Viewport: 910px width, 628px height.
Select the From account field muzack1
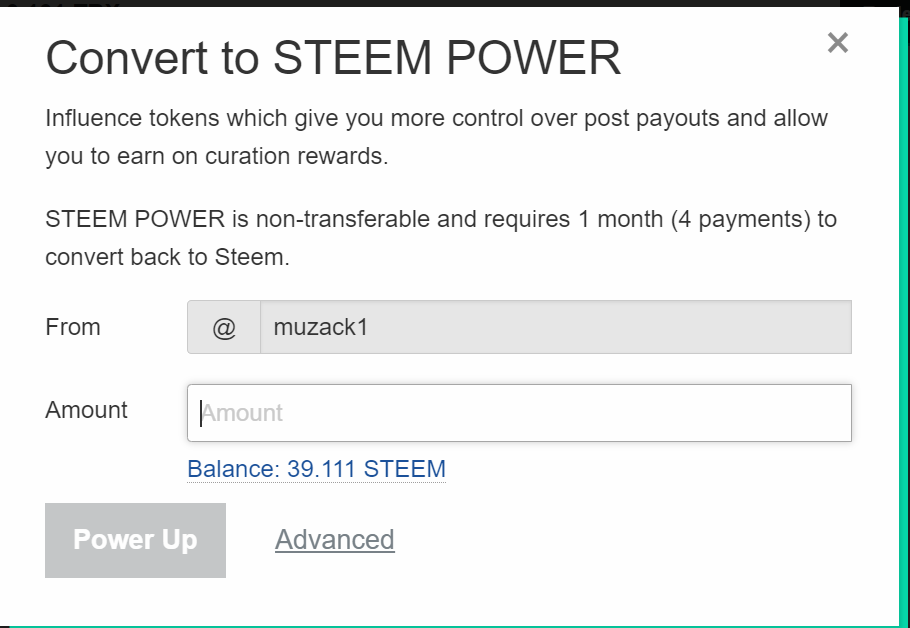point(556,327)
